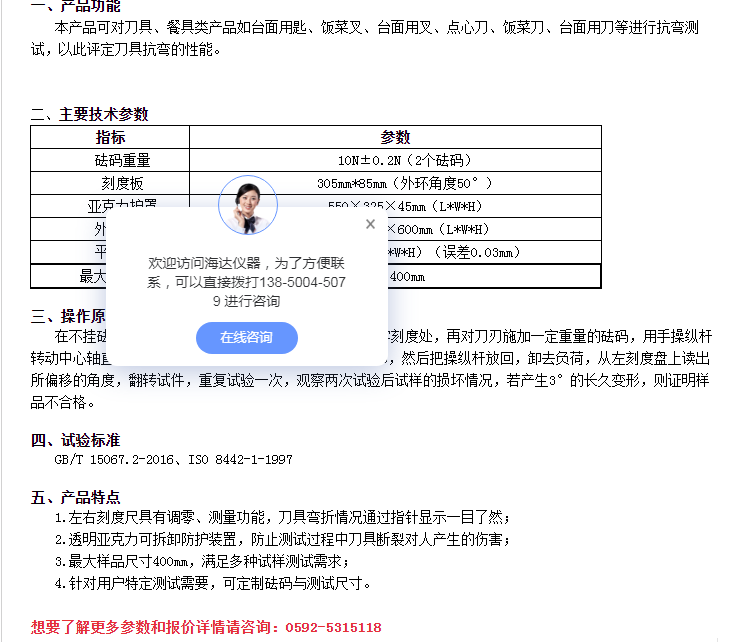Click the 五、产品特点 heading
This screenshot has height=642, width=746.
[76, 497]
